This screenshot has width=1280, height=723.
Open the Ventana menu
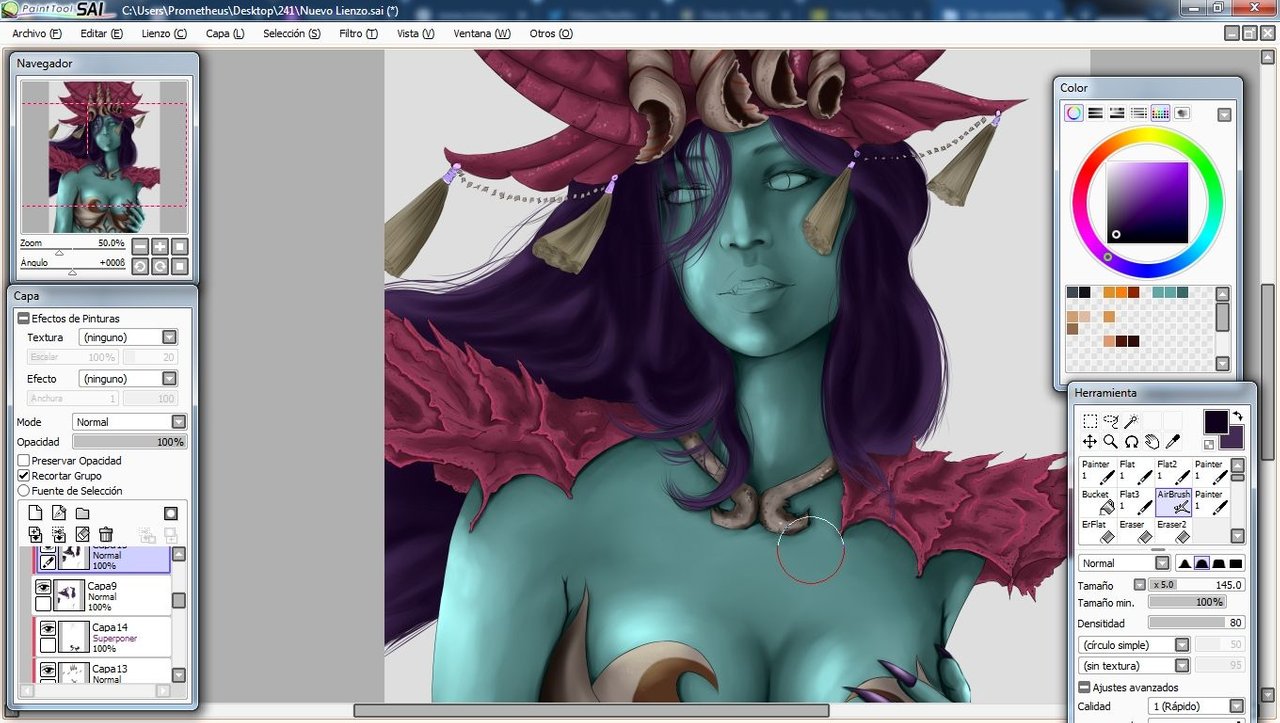click(x=482, y=33)
